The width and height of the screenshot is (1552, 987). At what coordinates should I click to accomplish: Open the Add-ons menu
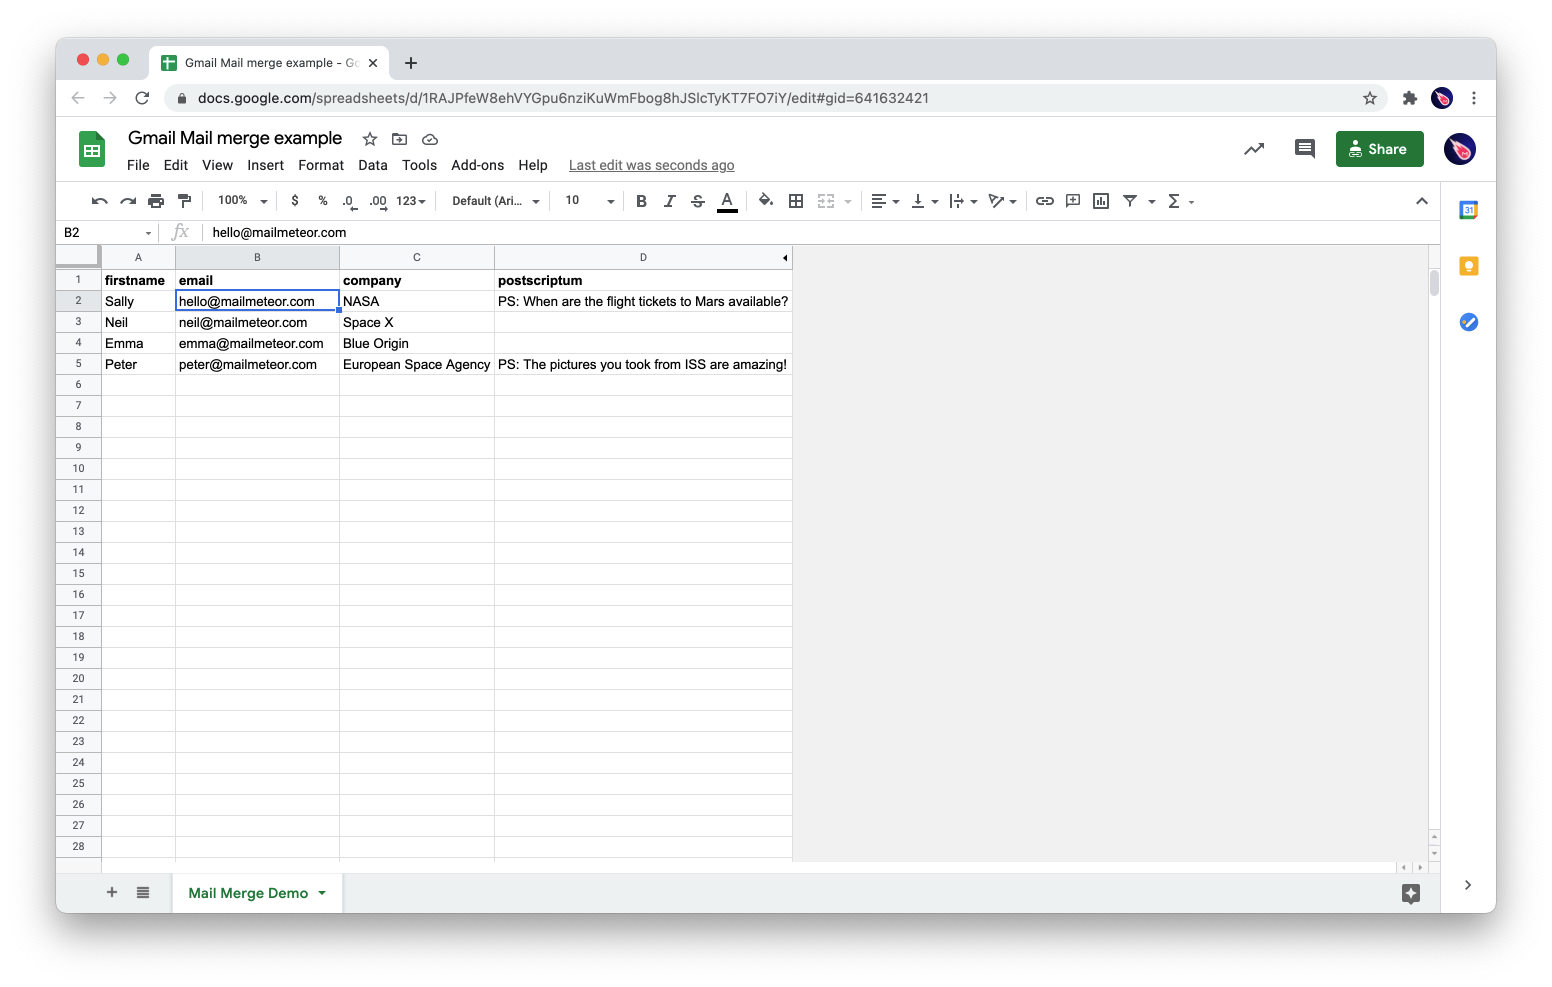coord(478,165)
